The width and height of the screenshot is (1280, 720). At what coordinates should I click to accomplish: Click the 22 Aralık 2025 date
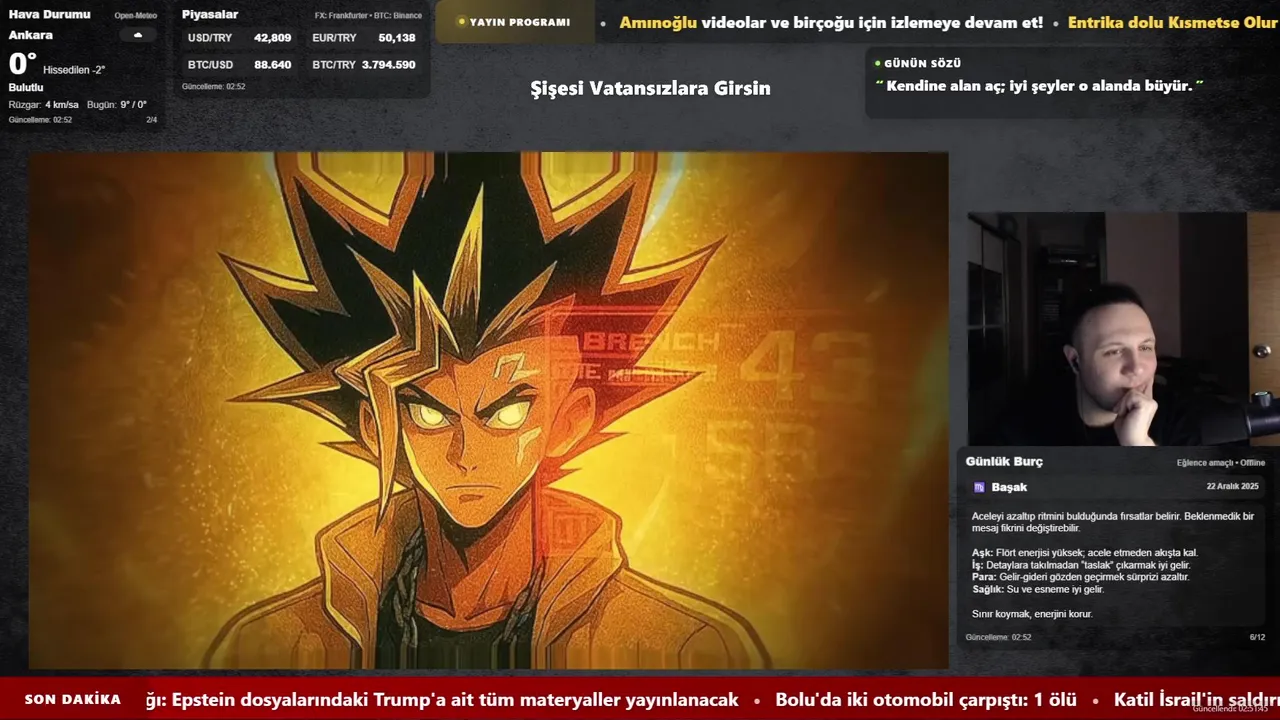coord(1232,486)
